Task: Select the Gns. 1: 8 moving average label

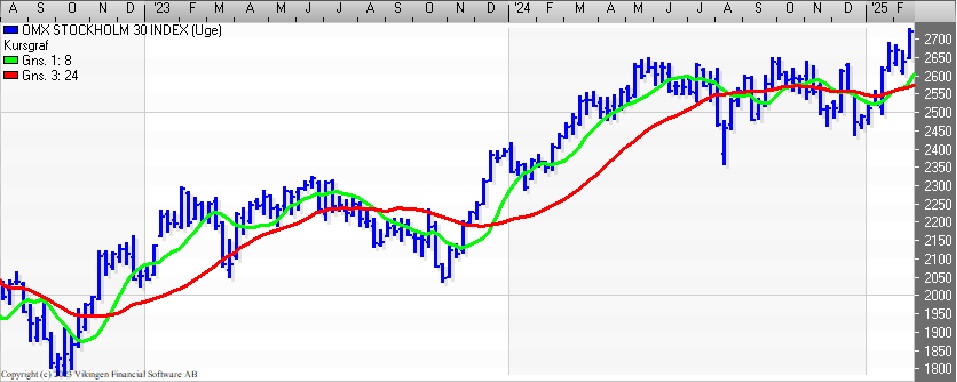Action: pyautogui.click(x=47, y=60)
